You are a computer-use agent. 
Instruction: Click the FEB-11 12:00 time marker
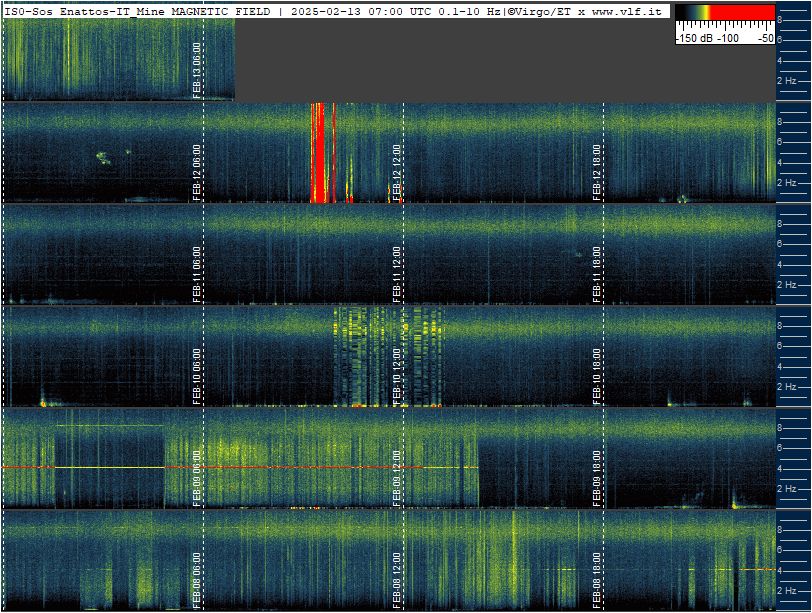397,274
